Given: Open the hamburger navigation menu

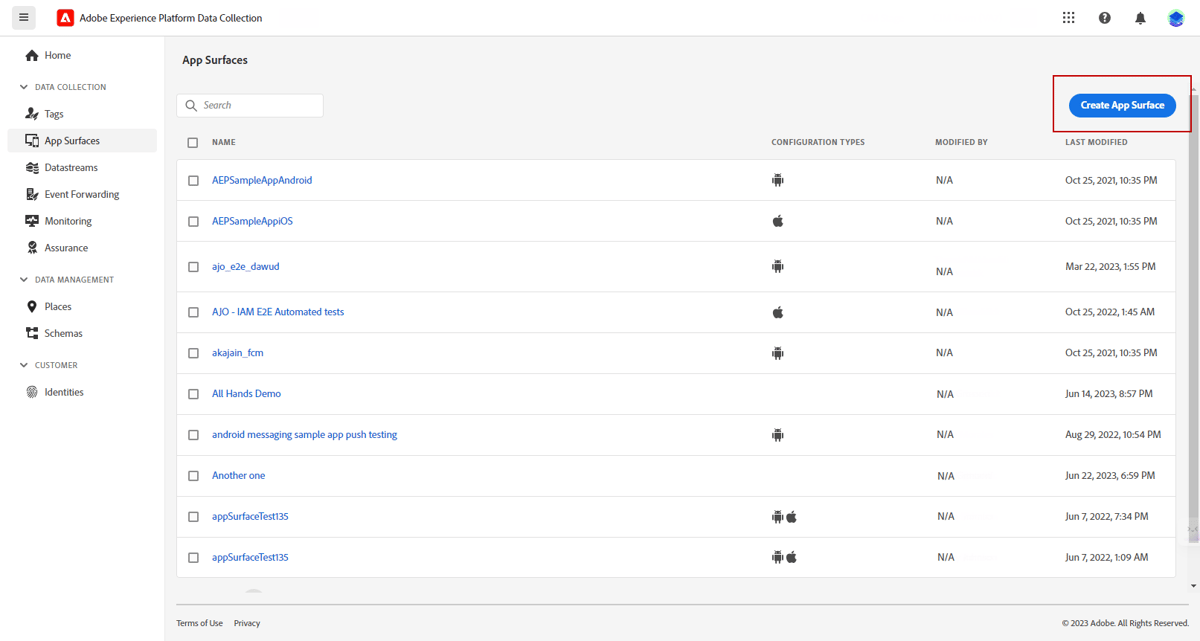Looking at the screenshot, I should (24, 17).
